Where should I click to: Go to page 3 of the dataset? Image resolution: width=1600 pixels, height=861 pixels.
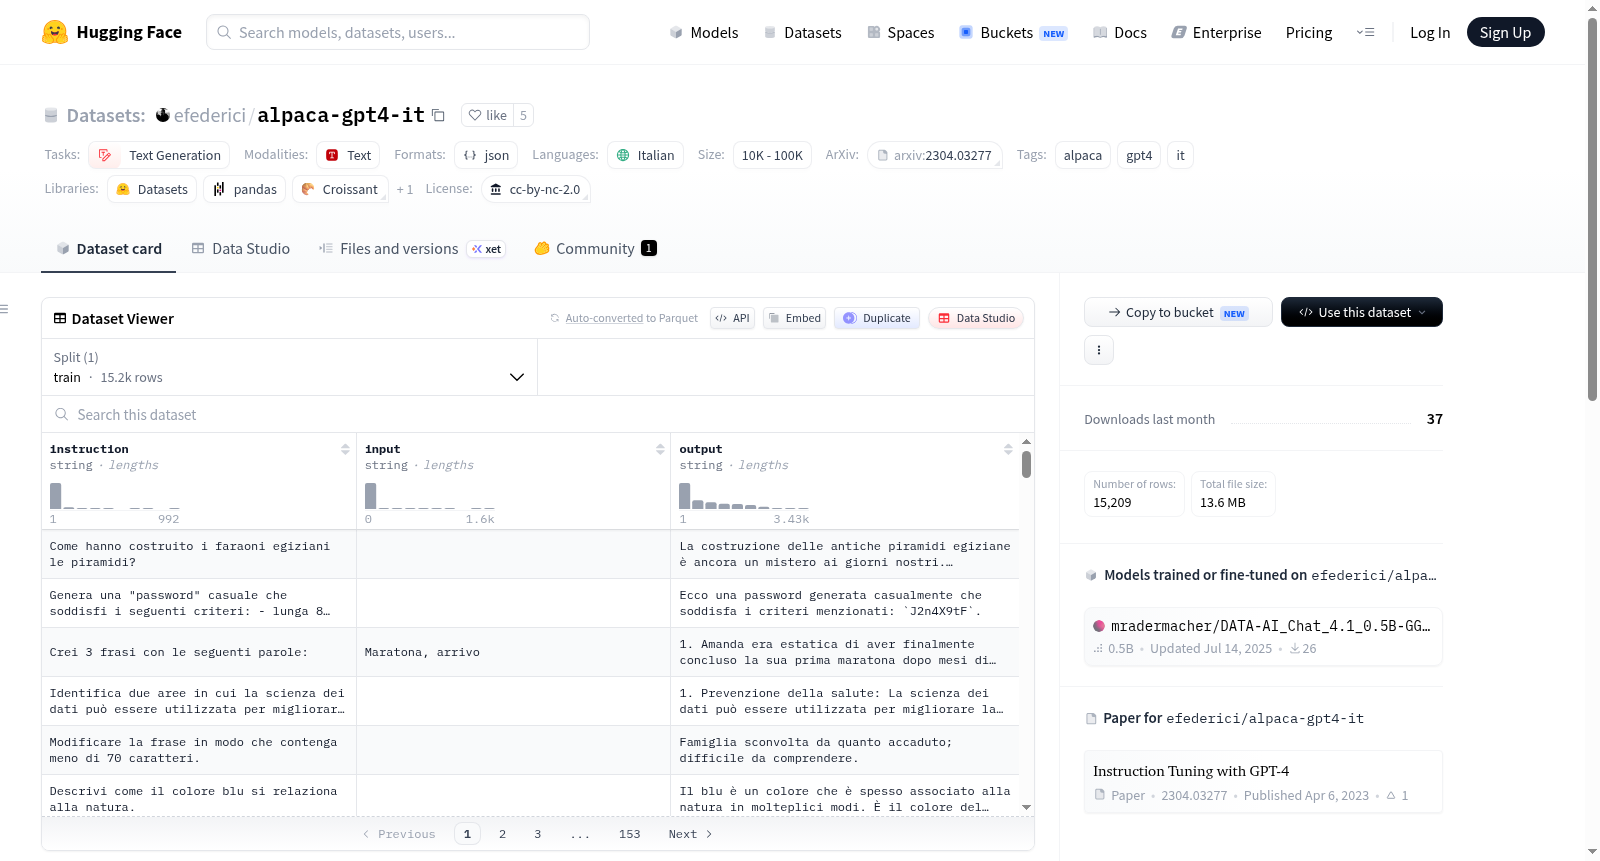[x=537, y=834]
